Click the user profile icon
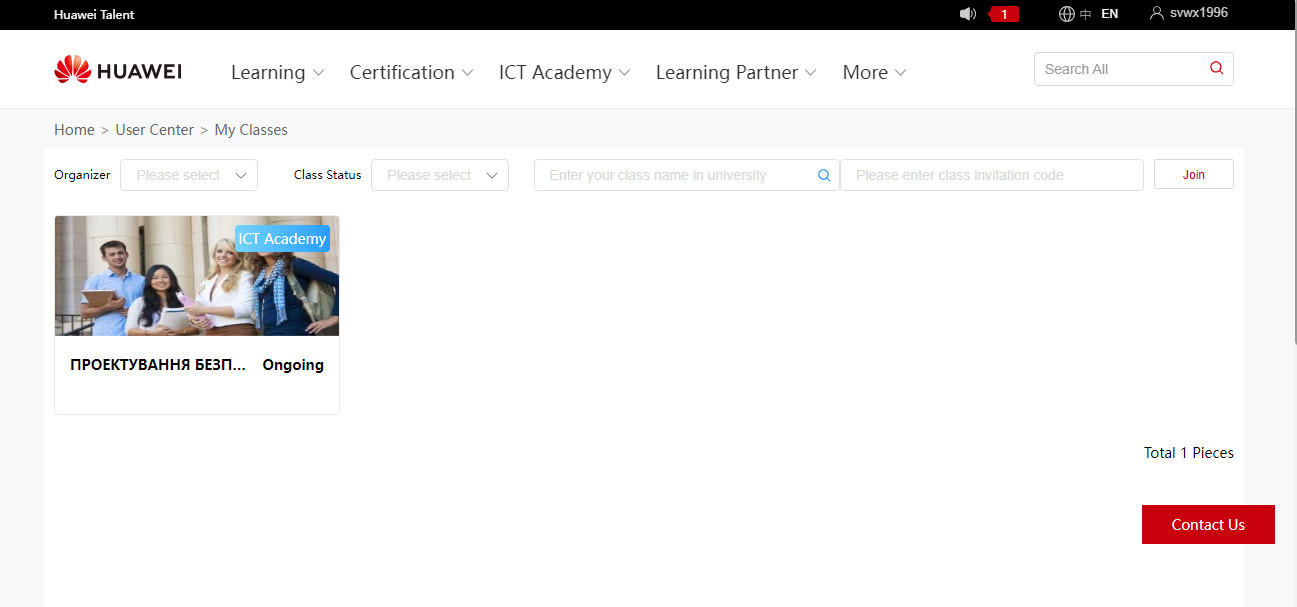1297x607 pixels. (x=1157, y=13)
